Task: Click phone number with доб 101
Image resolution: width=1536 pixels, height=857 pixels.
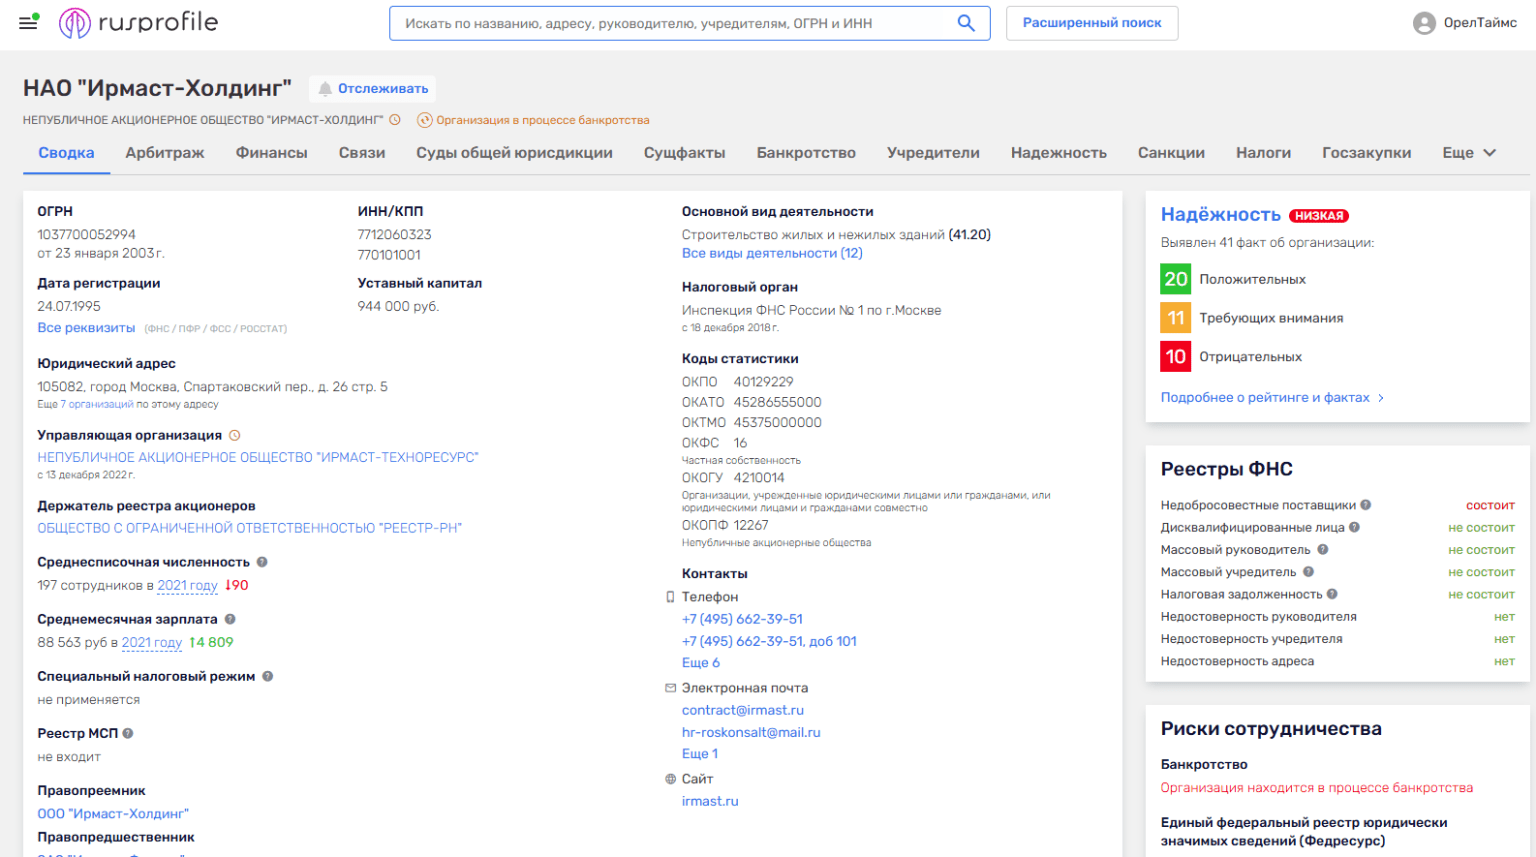Action: tap(769, 642)
